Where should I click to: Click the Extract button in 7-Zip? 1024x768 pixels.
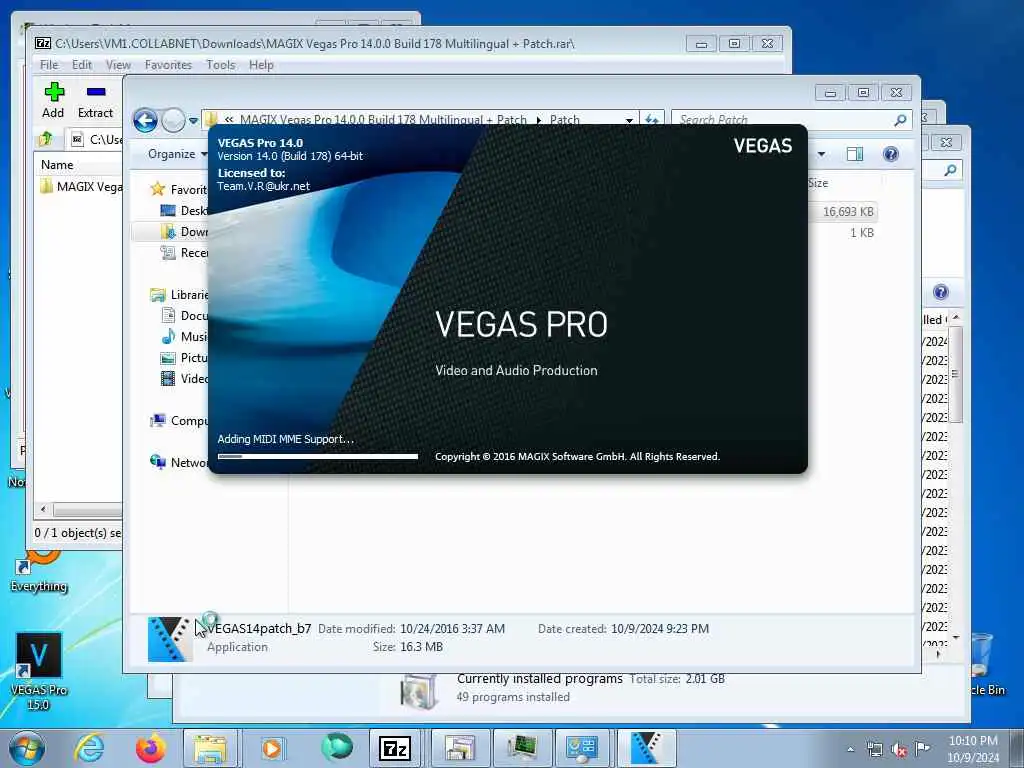pyautogui.click(x=95, y=100)
